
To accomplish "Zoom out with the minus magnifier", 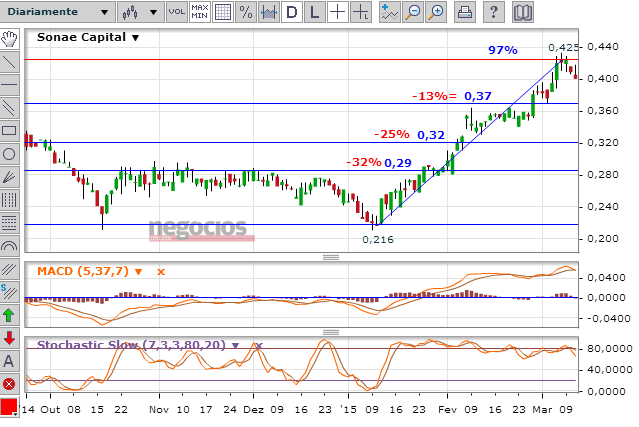I will [x=413, y=12].
